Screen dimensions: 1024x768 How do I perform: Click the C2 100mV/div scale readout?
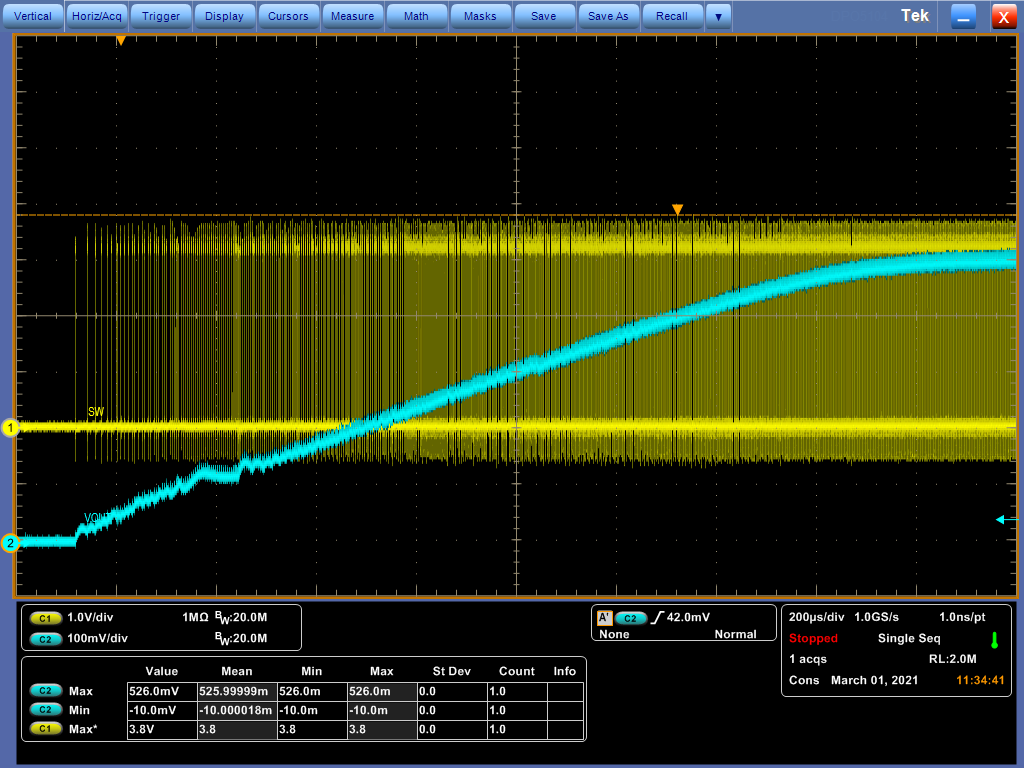tap(97, 639)
